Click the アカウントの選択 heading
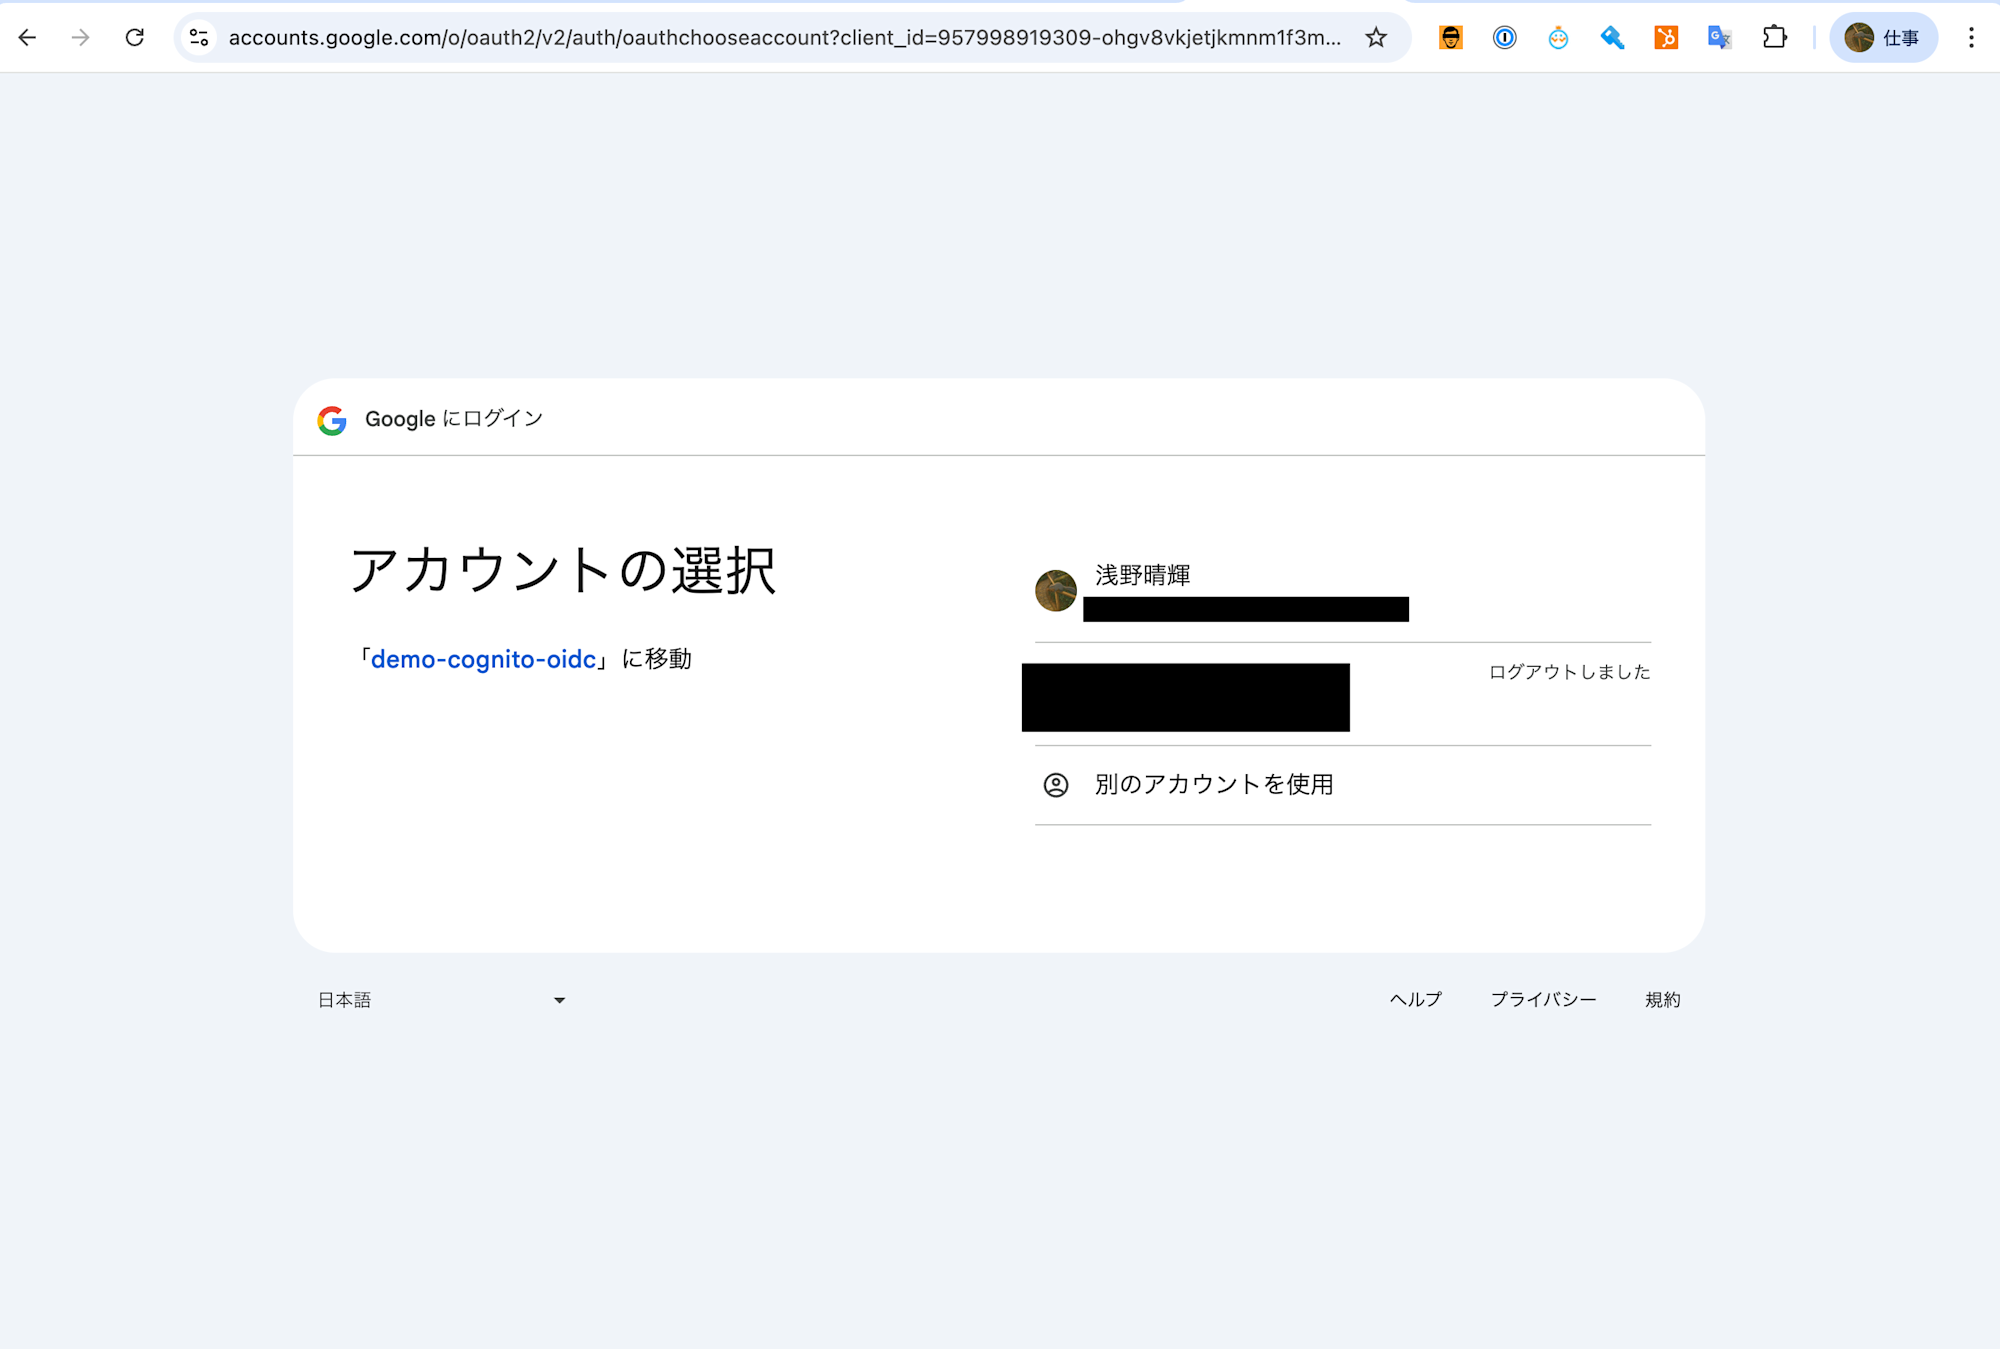 [x=563, y=571]
